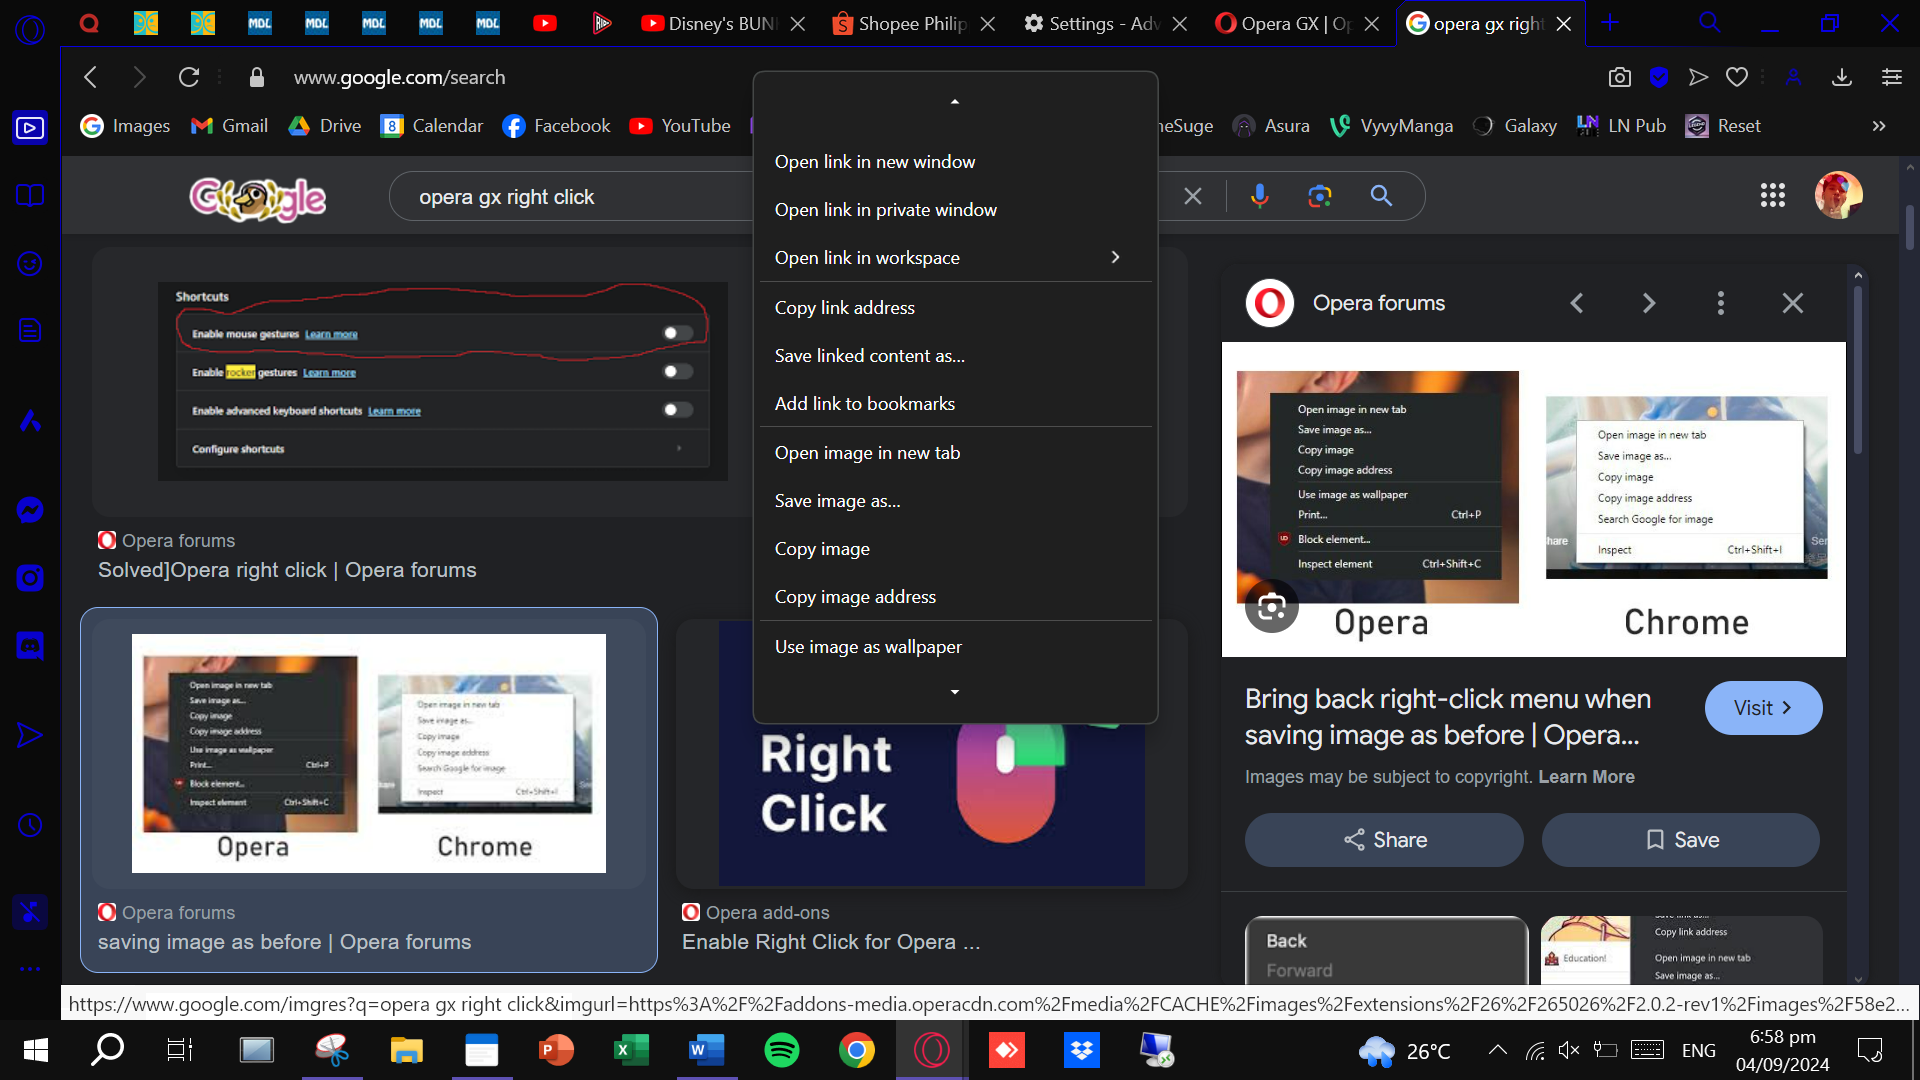The width and height of the screenshot is (1920, 1080).
Task: Open Discord in the sidebar
Action: [x=30, y=646]
